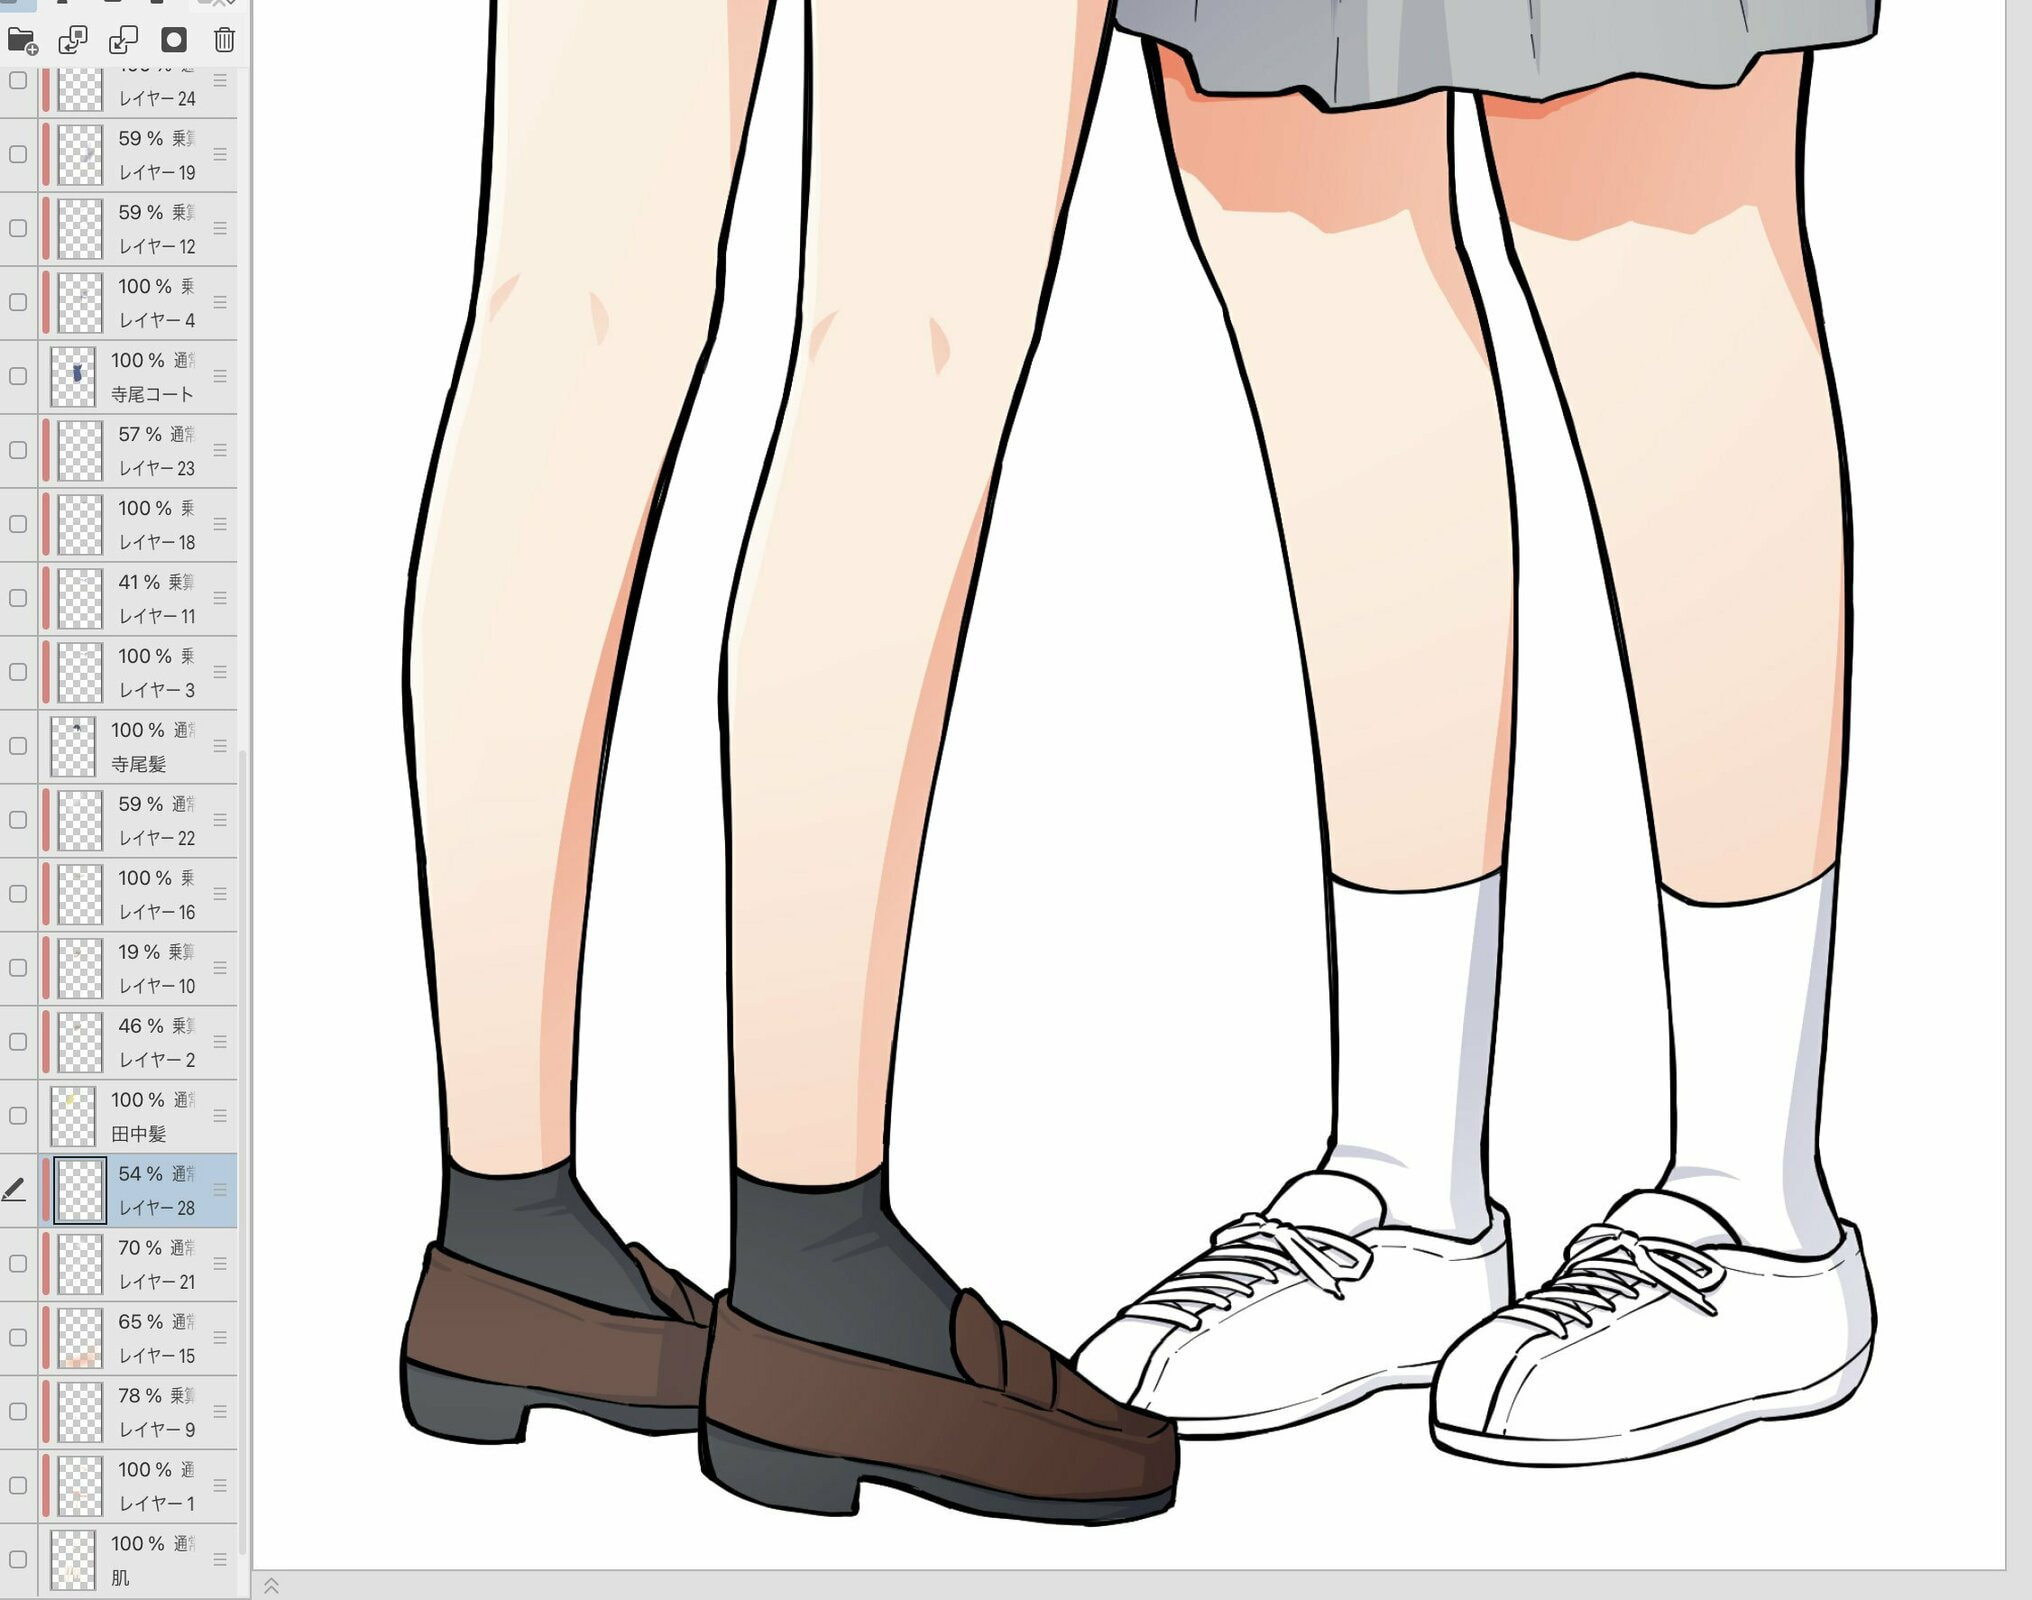
Task: Tick the checkbox for レイヤー 18
Action: pos(18,524)
